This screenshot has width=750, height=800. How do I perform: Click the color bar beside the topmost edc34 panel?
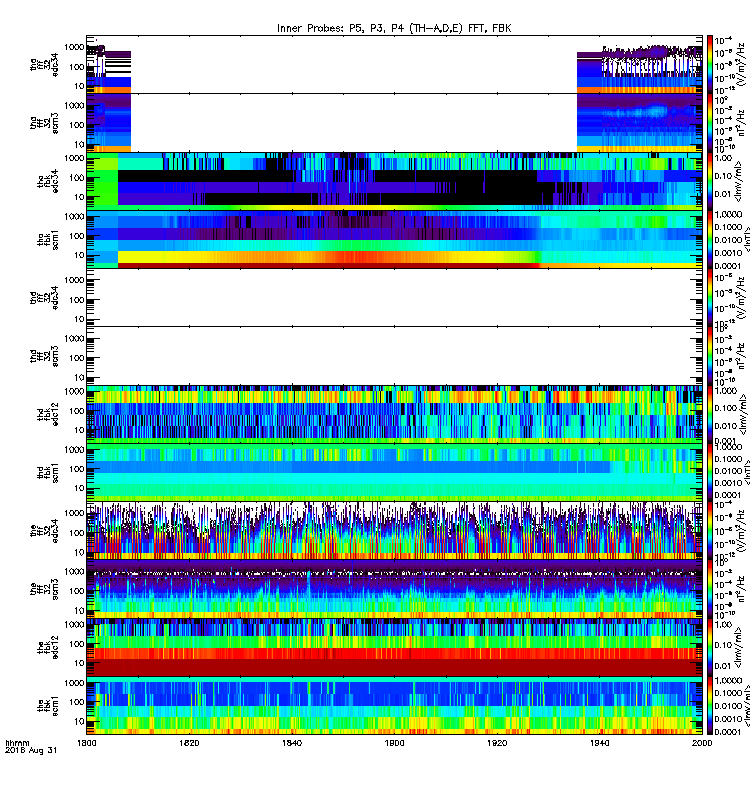pyautogui.click(x=710, y=64)
